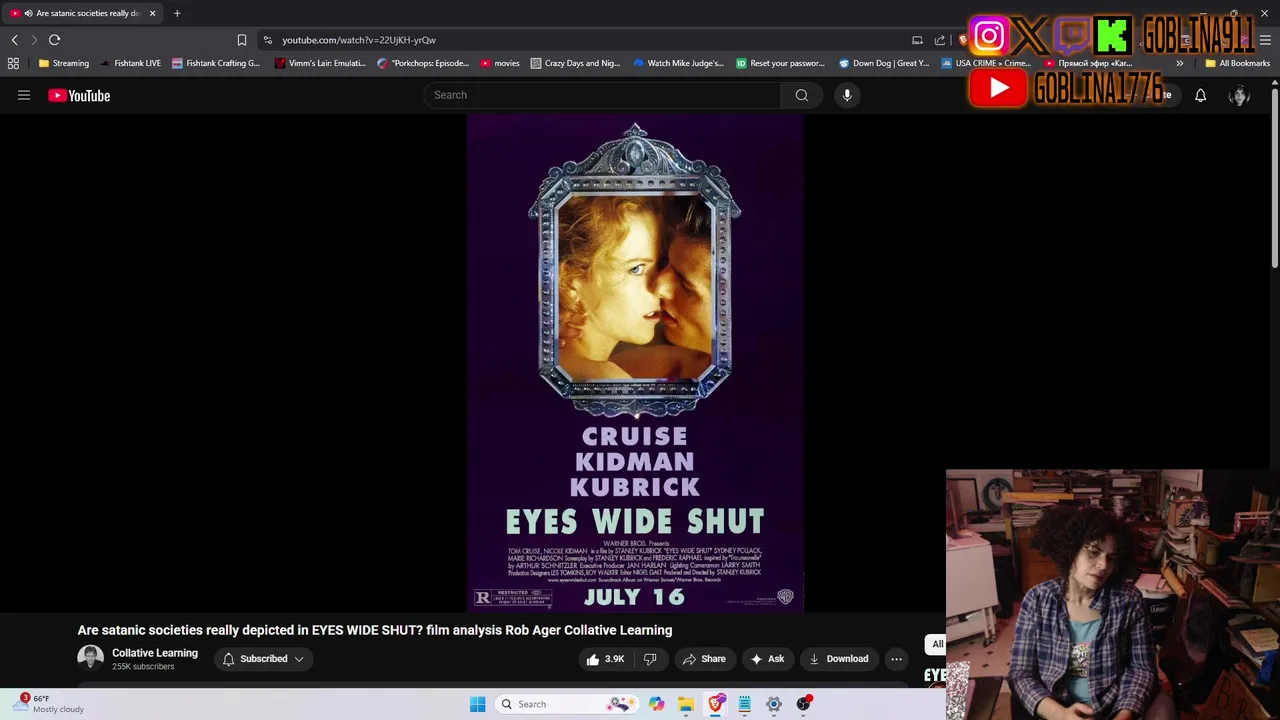Viewport: 1280px width, 720px height.
Task: Open Collative Learning channel name link
Action: point(155,653)
